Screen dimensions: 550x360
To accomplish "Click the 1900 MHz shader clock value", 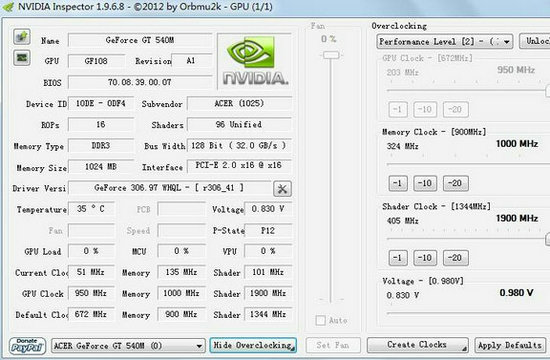I will (517, 219).
